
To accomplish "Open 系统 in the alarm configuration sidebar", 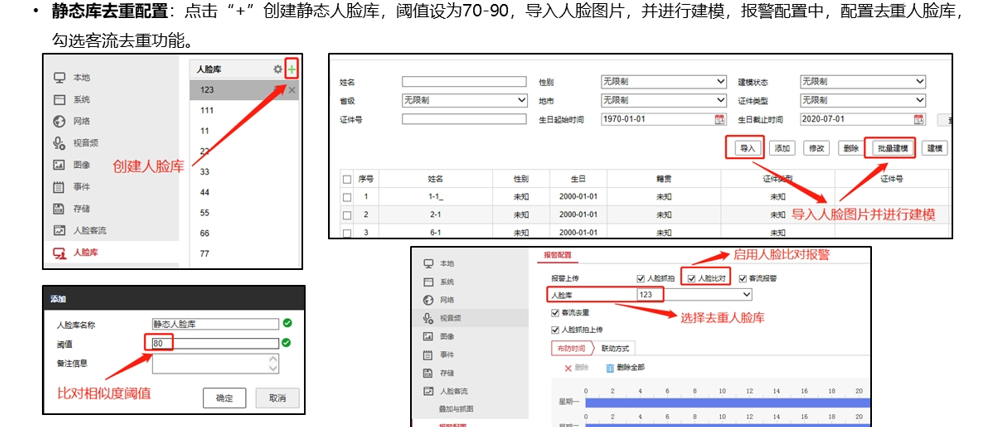I will point(447,282).
